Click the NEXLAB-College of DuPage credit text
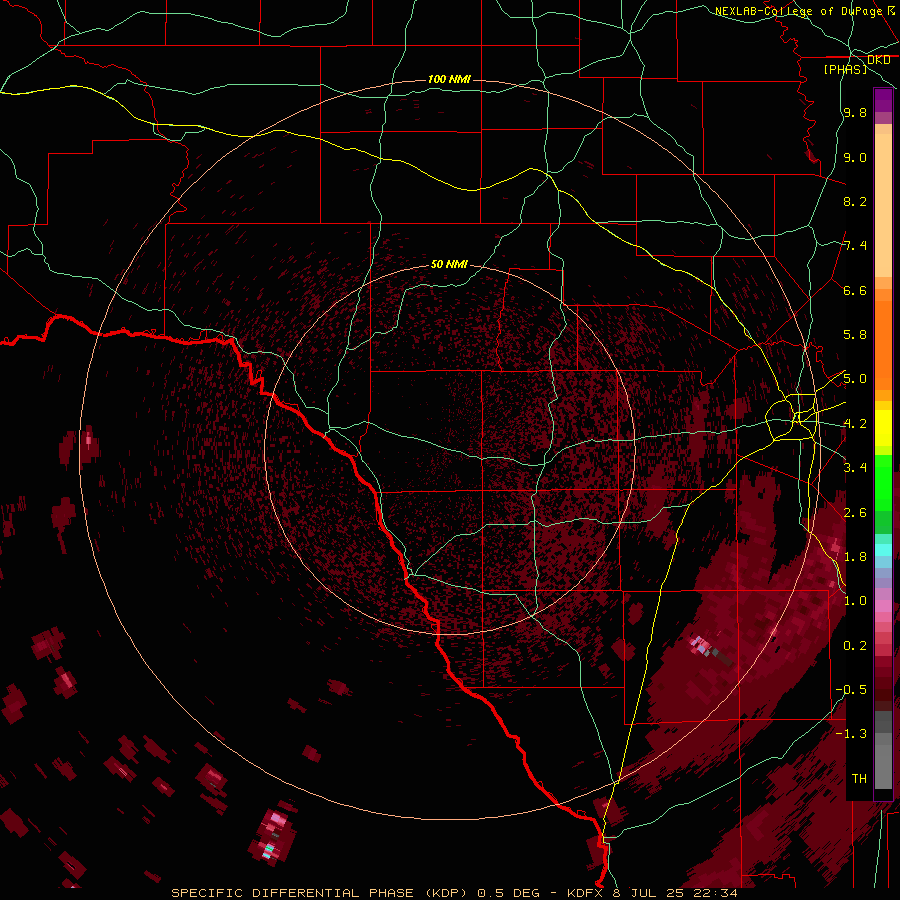 (804, 11)
